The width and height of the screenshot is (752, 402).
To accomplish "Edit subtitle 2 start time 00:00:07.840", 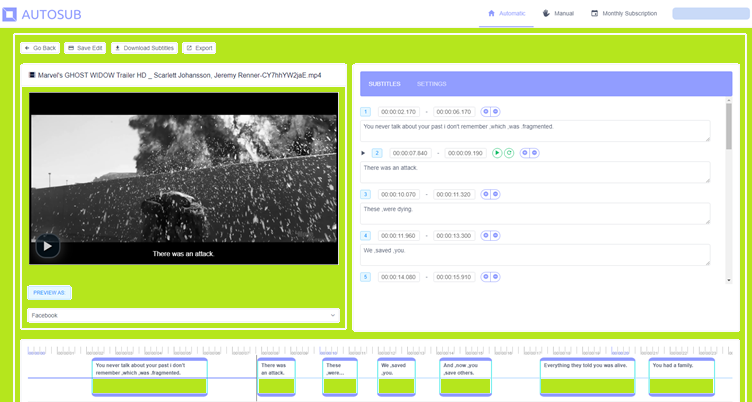I will (410, 153).
